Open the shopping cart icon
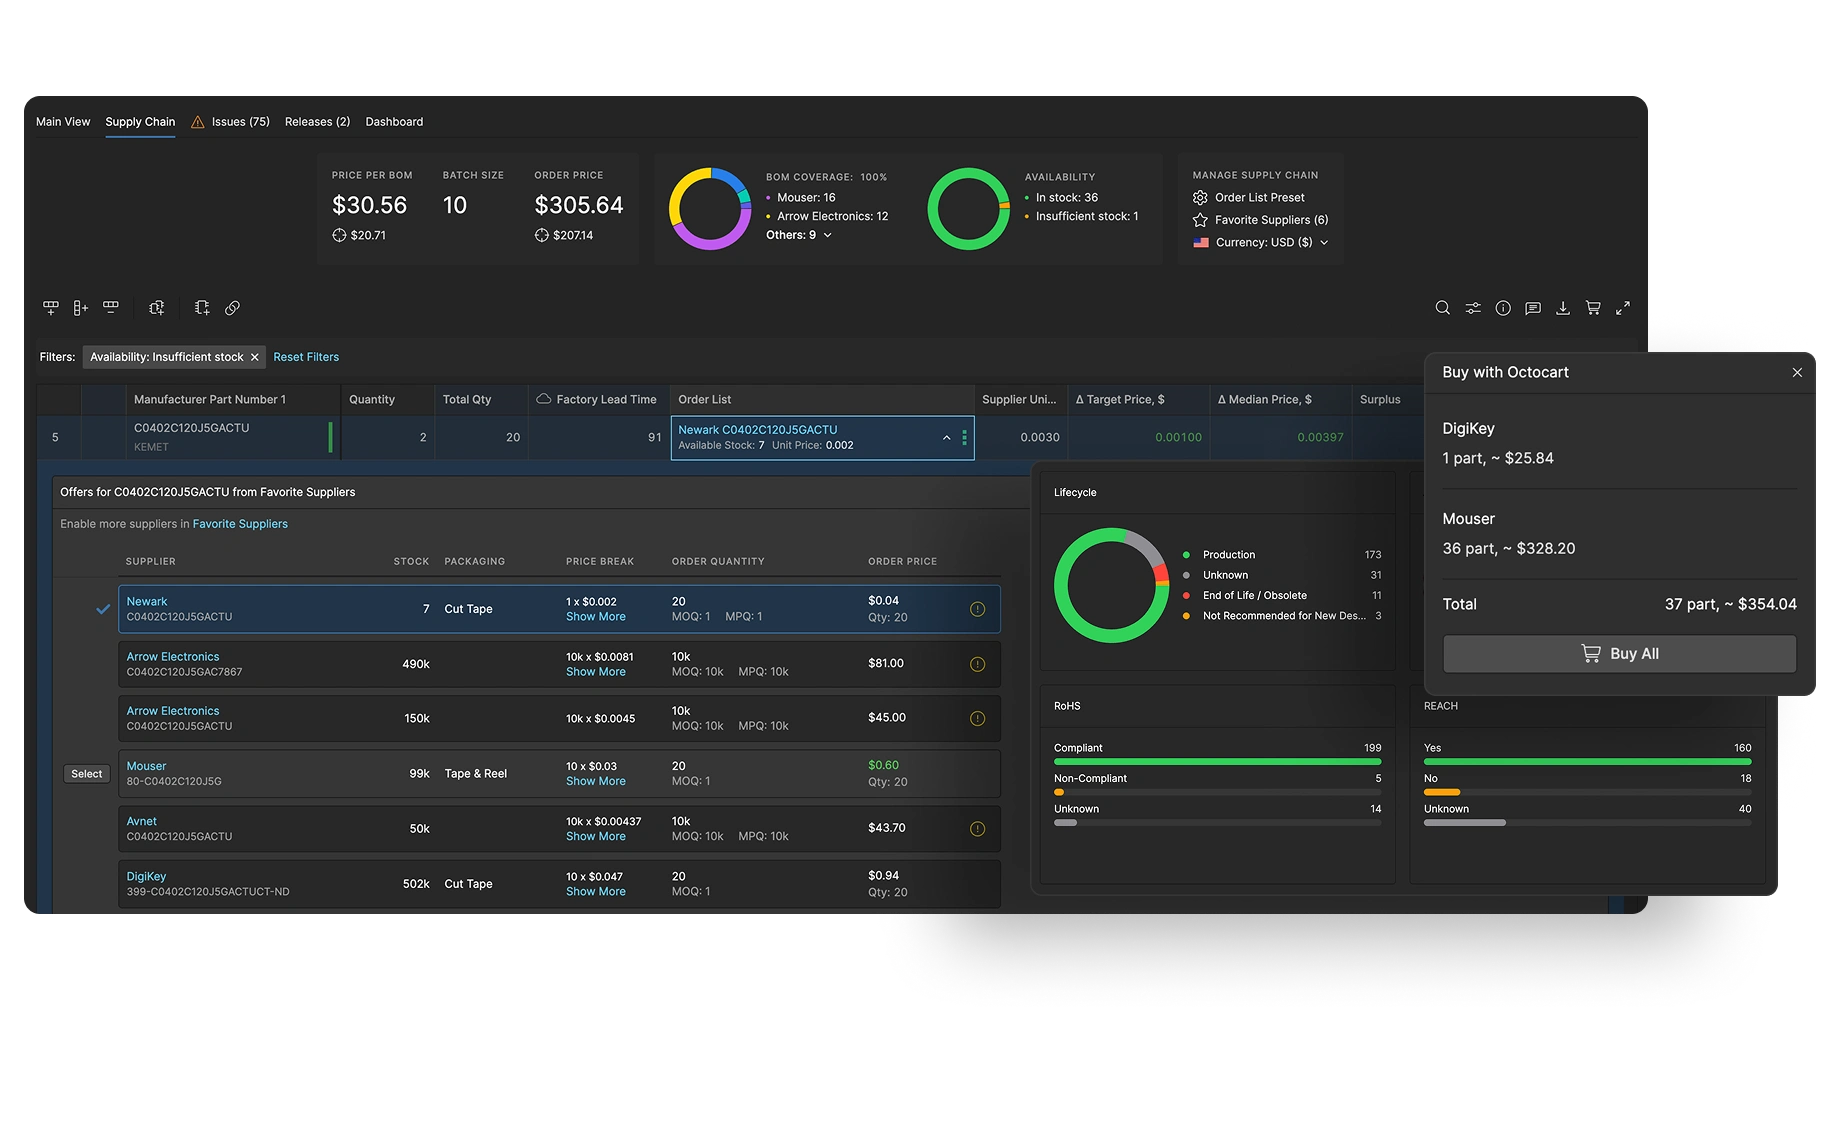 [1593, 308]
